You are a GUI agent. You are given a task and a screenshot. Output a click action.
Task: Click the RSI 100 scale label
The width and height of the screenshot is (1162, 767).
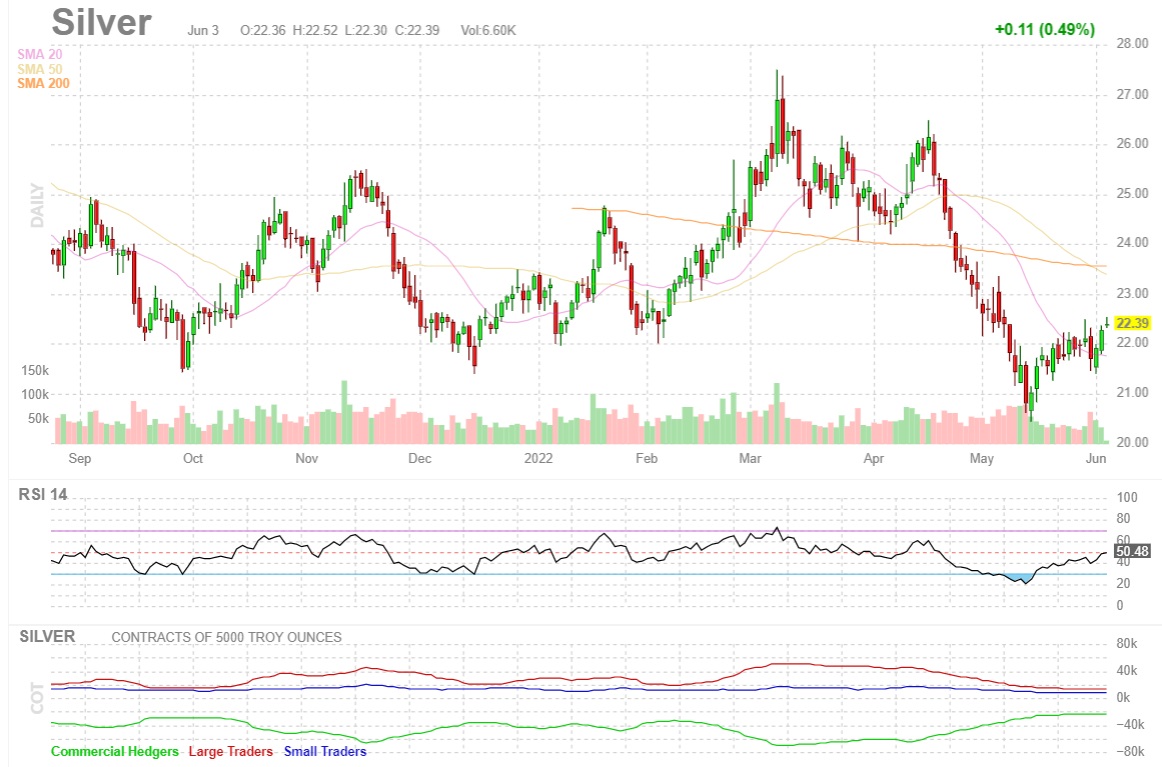point(1127,497)
